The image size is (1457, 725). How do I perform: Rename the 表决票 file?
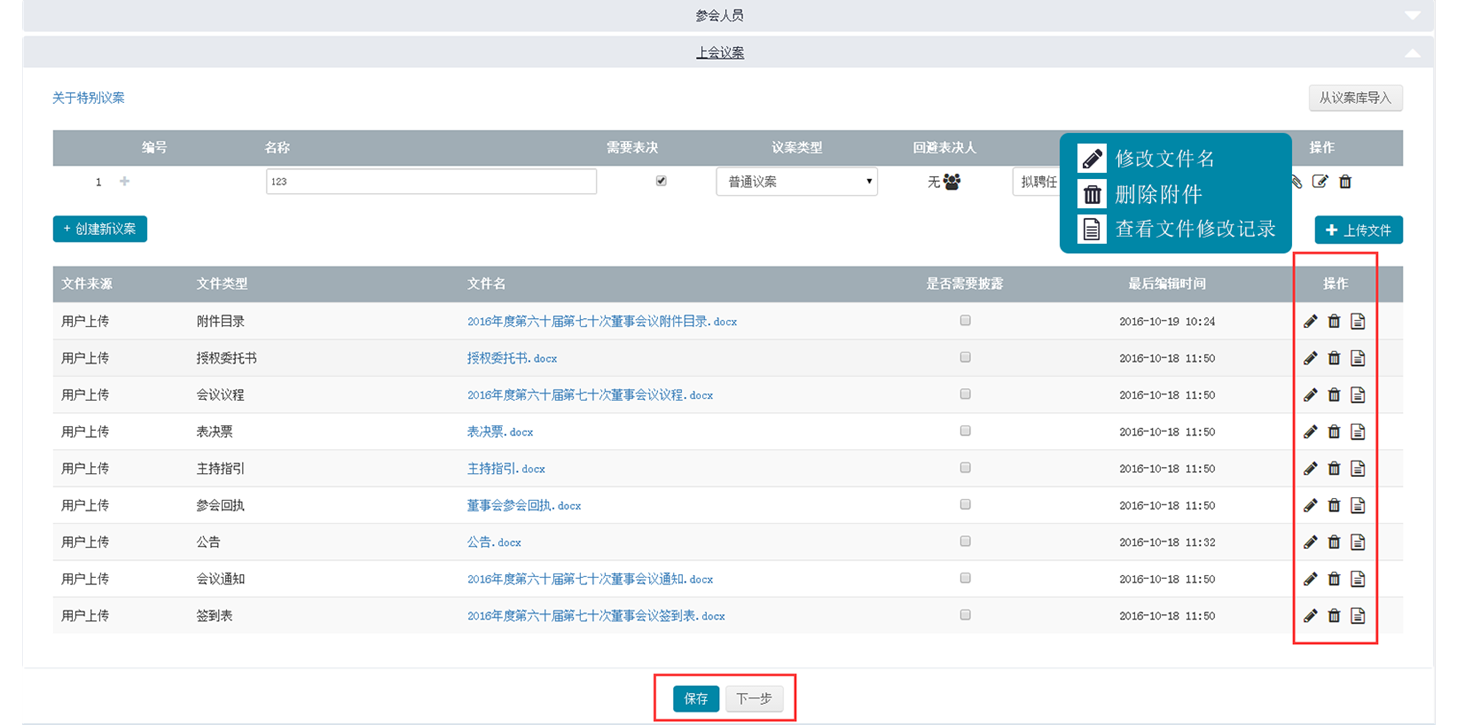tap(1310, 432)
